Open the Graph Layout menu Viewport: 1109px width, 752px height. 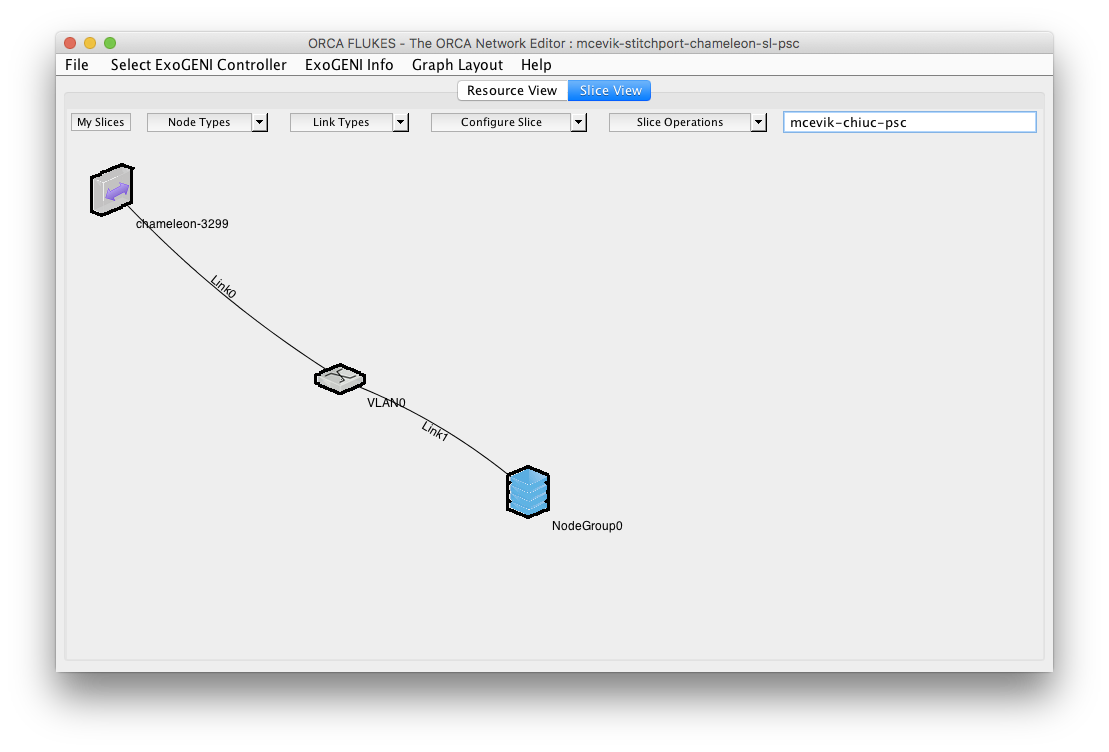point(458,65)
